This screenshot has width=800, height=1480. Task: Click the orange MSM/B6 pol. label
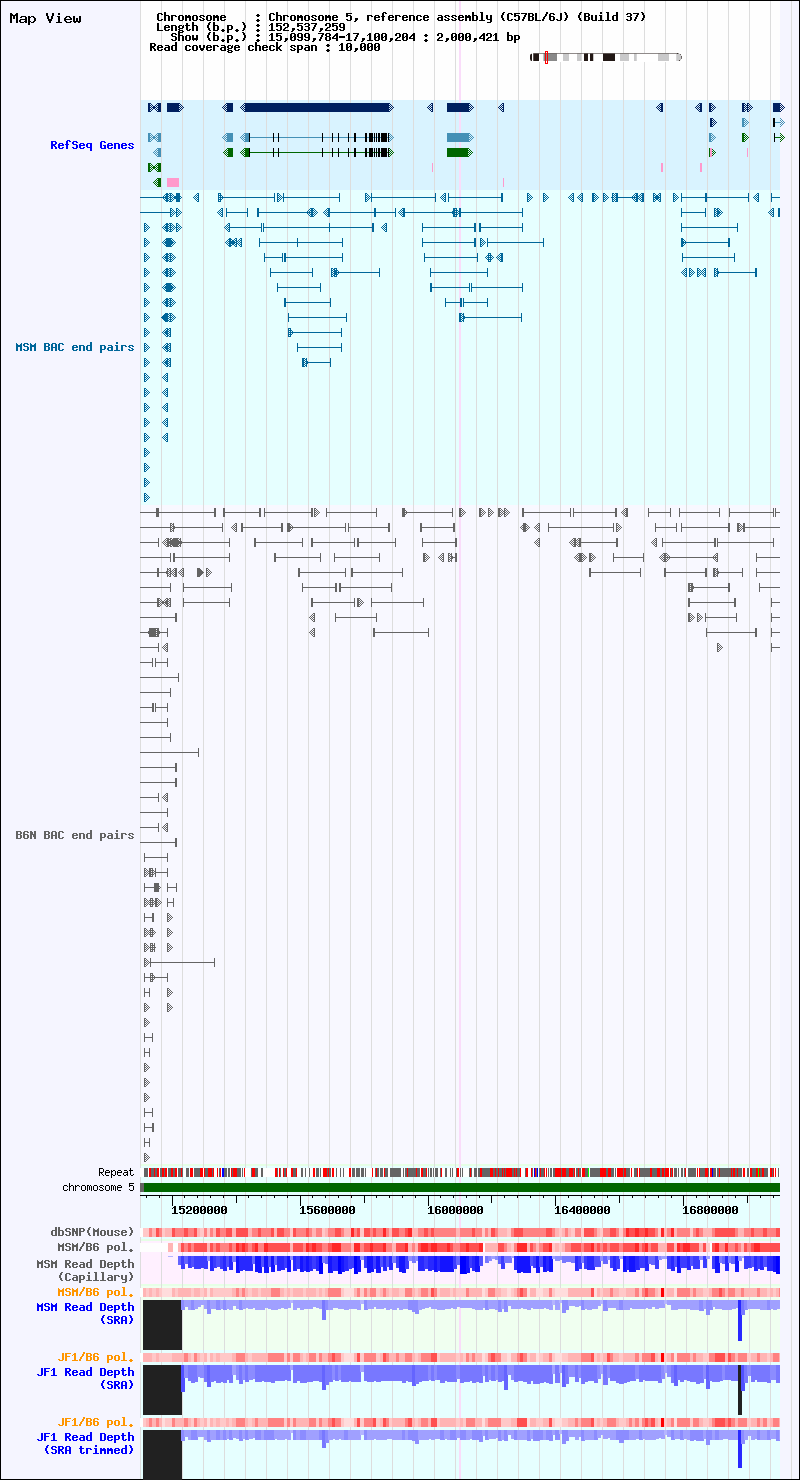tap(96, 1292)
